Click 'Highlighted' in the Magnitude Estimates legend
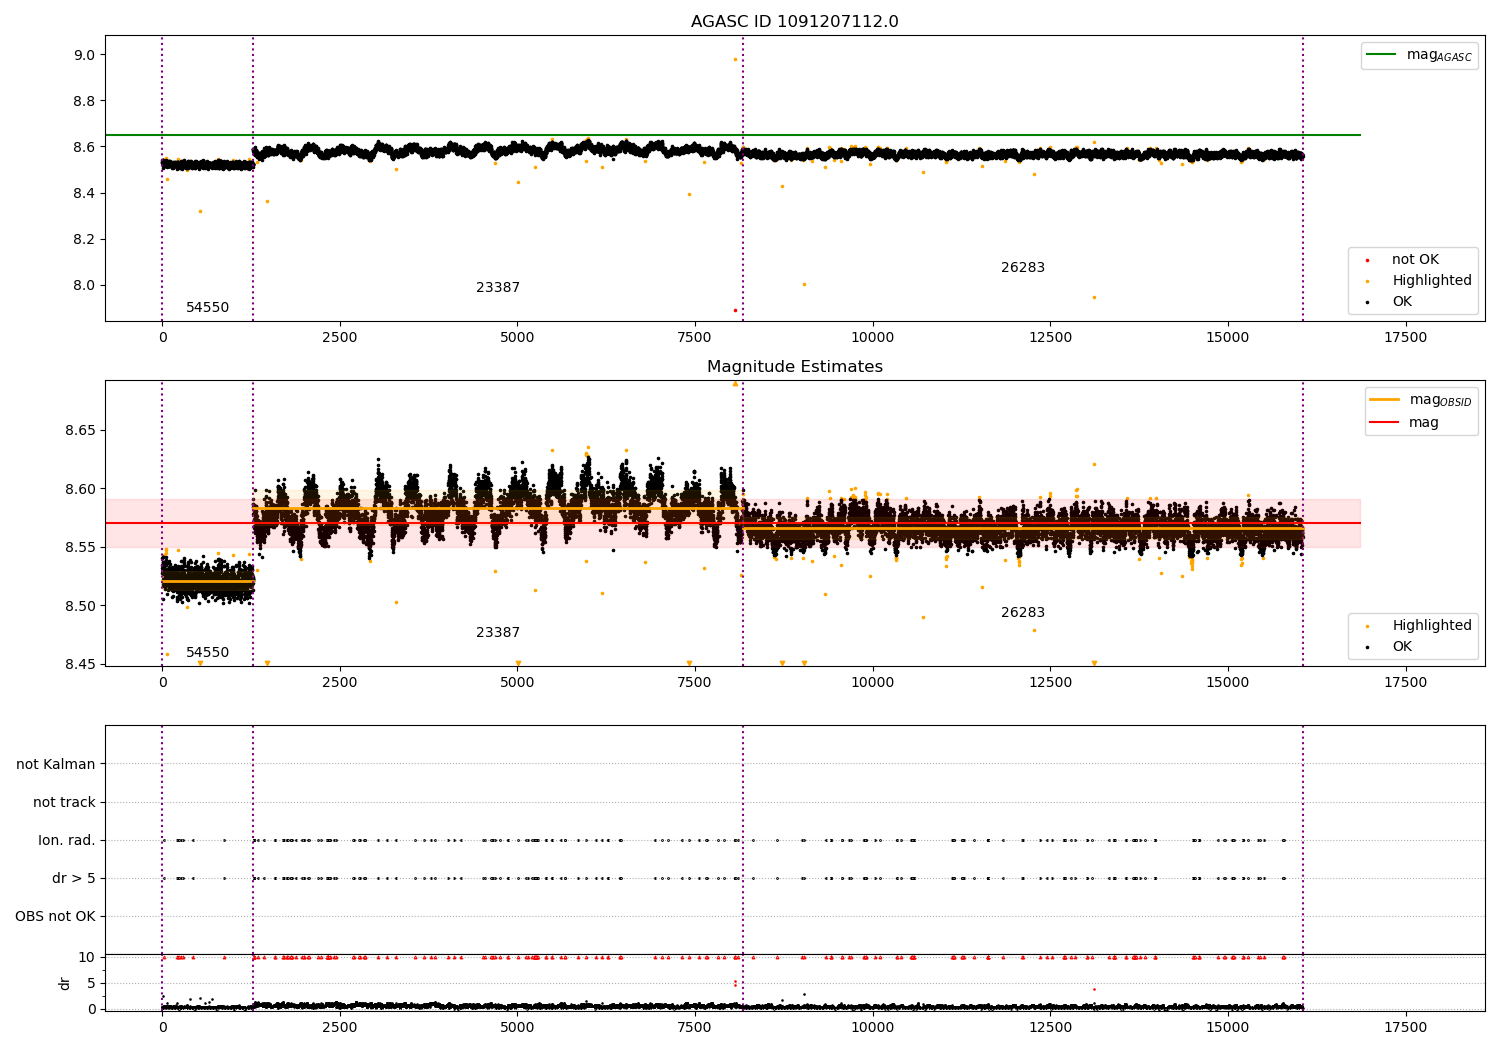The width and height of the screenshot is (1500, 1050). pyautogui.click(x=1432, y=626)
